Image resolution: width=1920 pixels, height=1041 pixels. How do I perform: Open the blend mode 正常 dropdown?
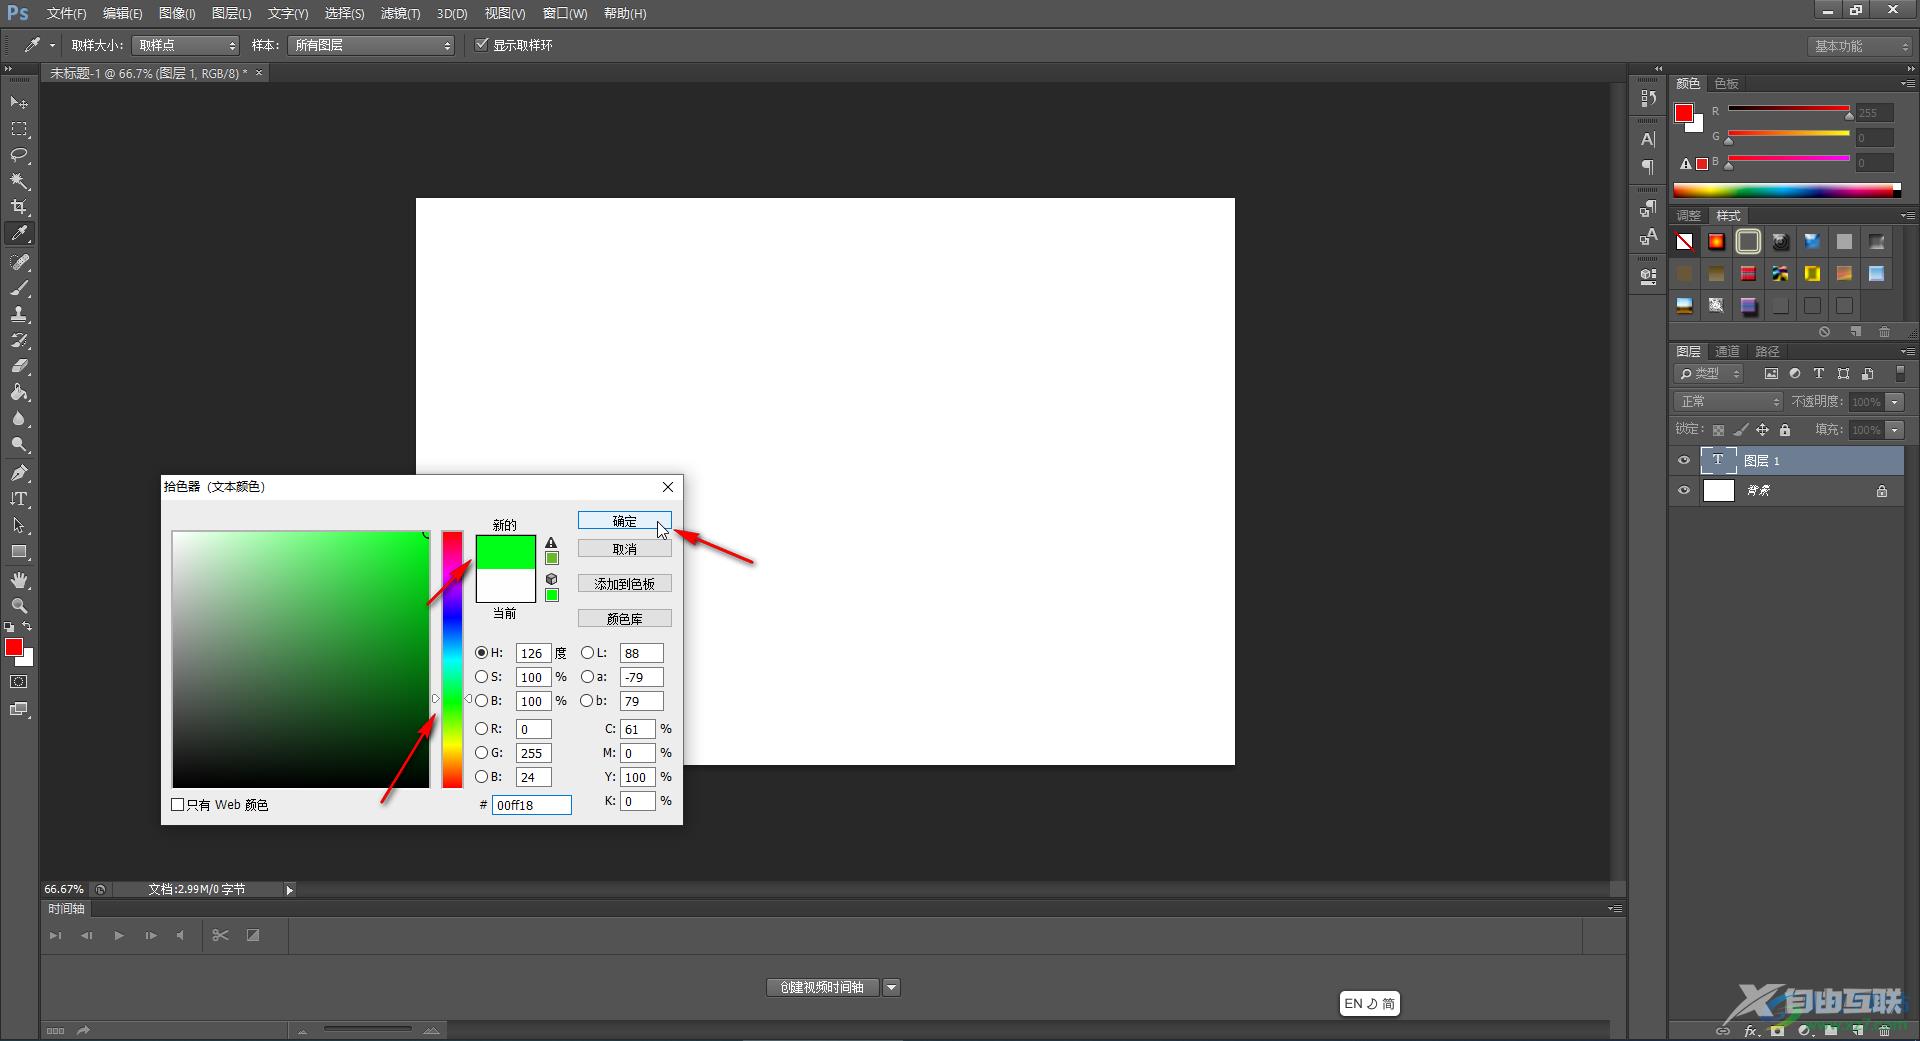(1729, 401)
